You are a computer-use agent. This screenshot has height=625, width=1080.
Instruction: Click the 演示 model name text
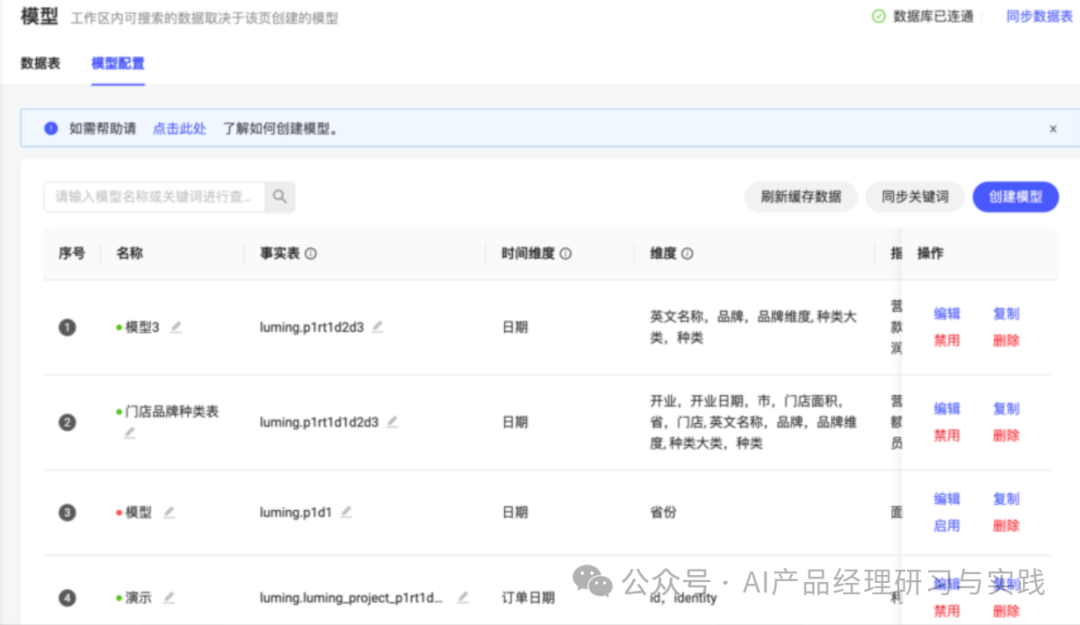tap(138, 597)
